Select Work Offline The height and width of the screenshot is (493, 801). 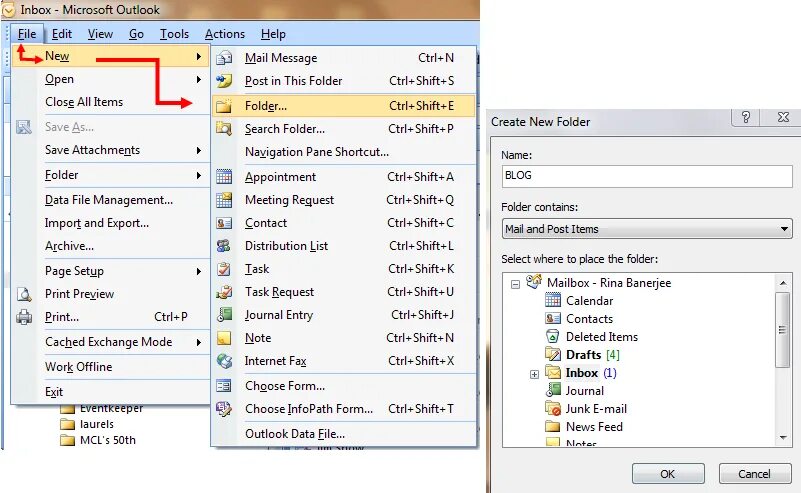click(x=79, y=367)
